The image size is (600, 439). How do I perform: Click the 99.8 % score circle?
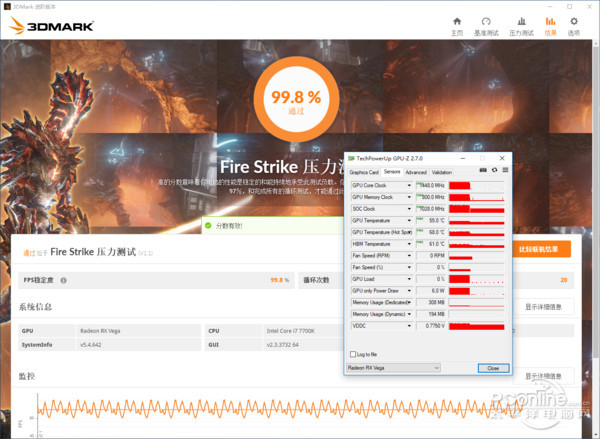(296, 99)
